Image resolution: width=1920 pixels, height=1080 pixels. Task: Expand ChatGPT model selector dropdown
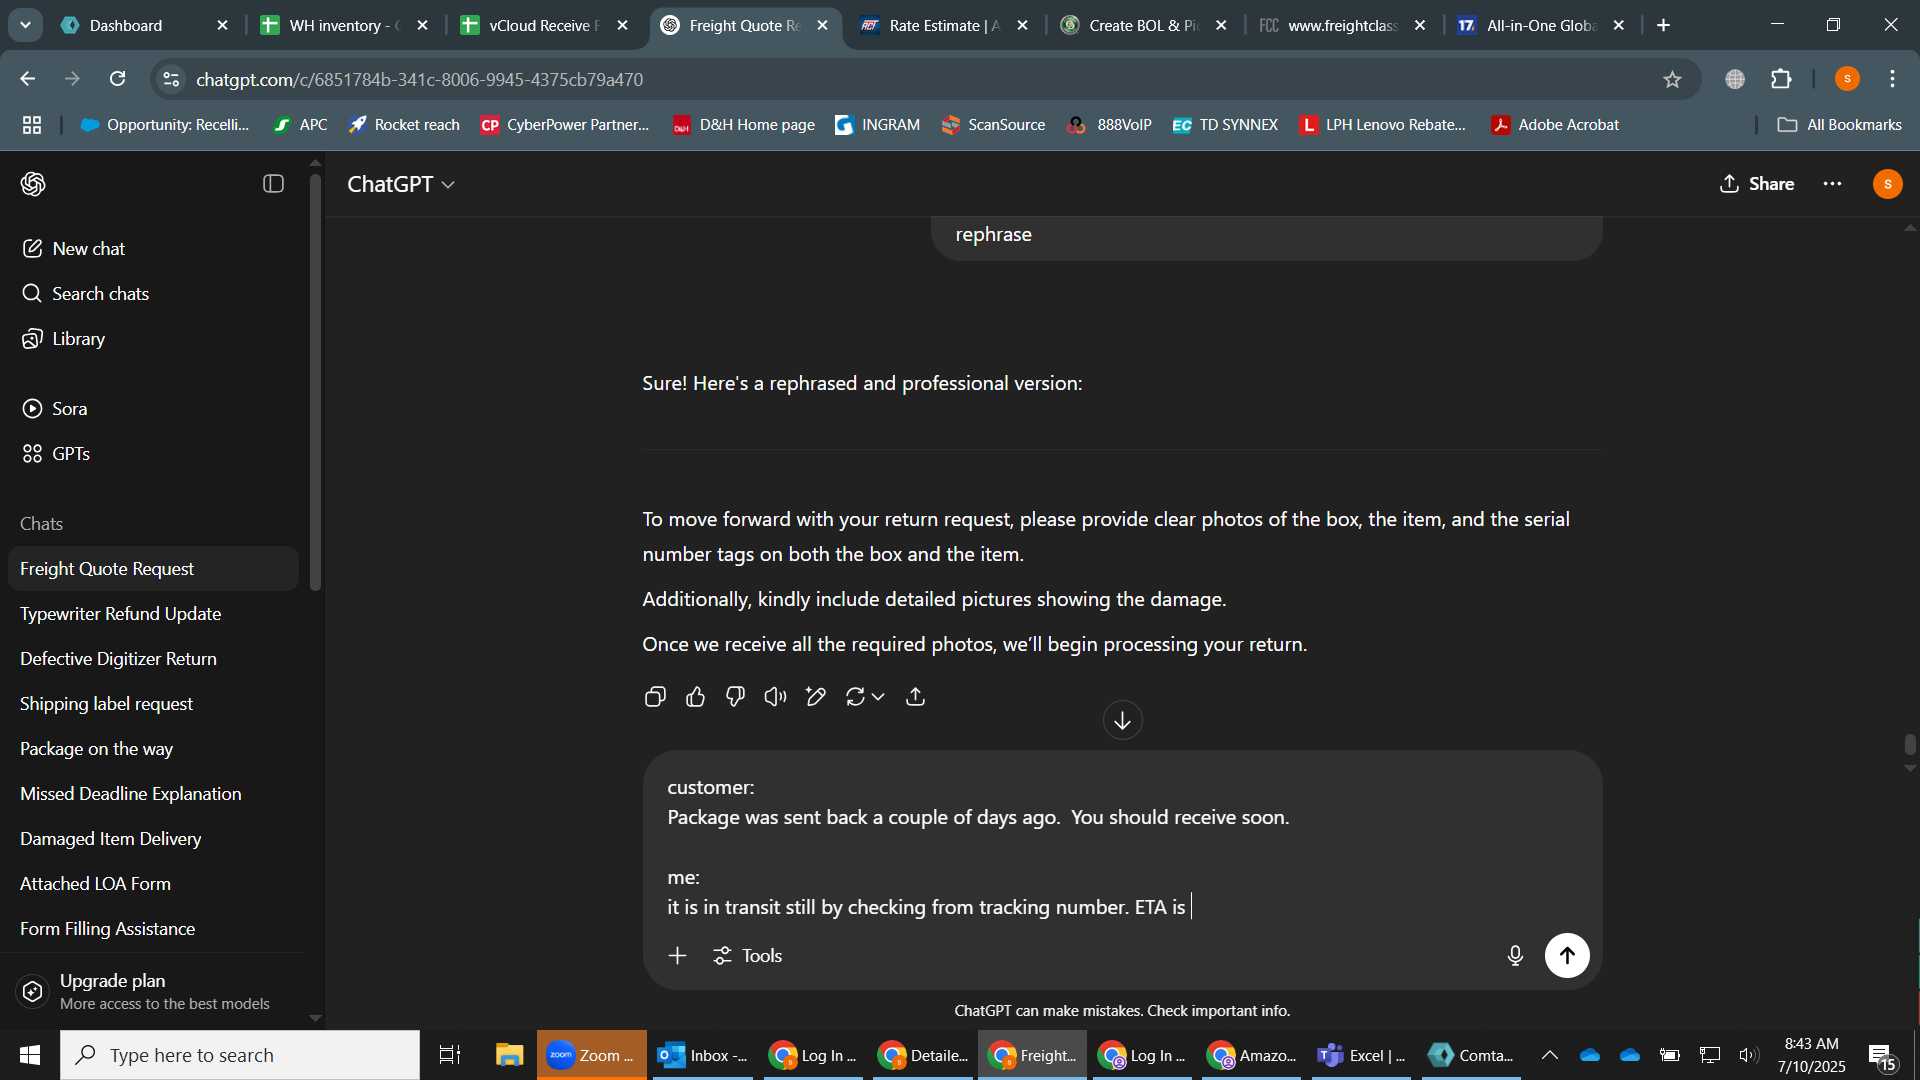(x=401, y=184)
